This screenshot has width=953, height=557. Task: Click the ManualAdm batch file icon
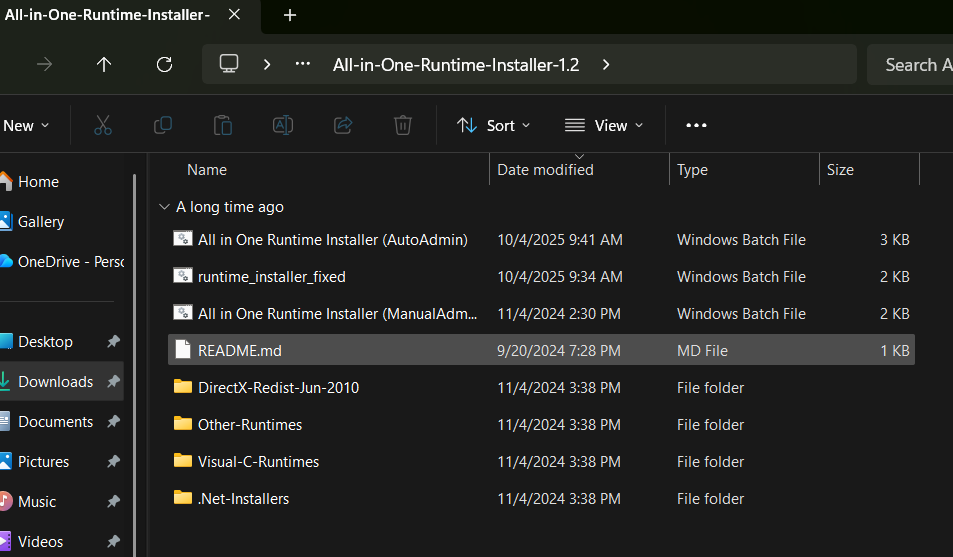tap(183, 313)
